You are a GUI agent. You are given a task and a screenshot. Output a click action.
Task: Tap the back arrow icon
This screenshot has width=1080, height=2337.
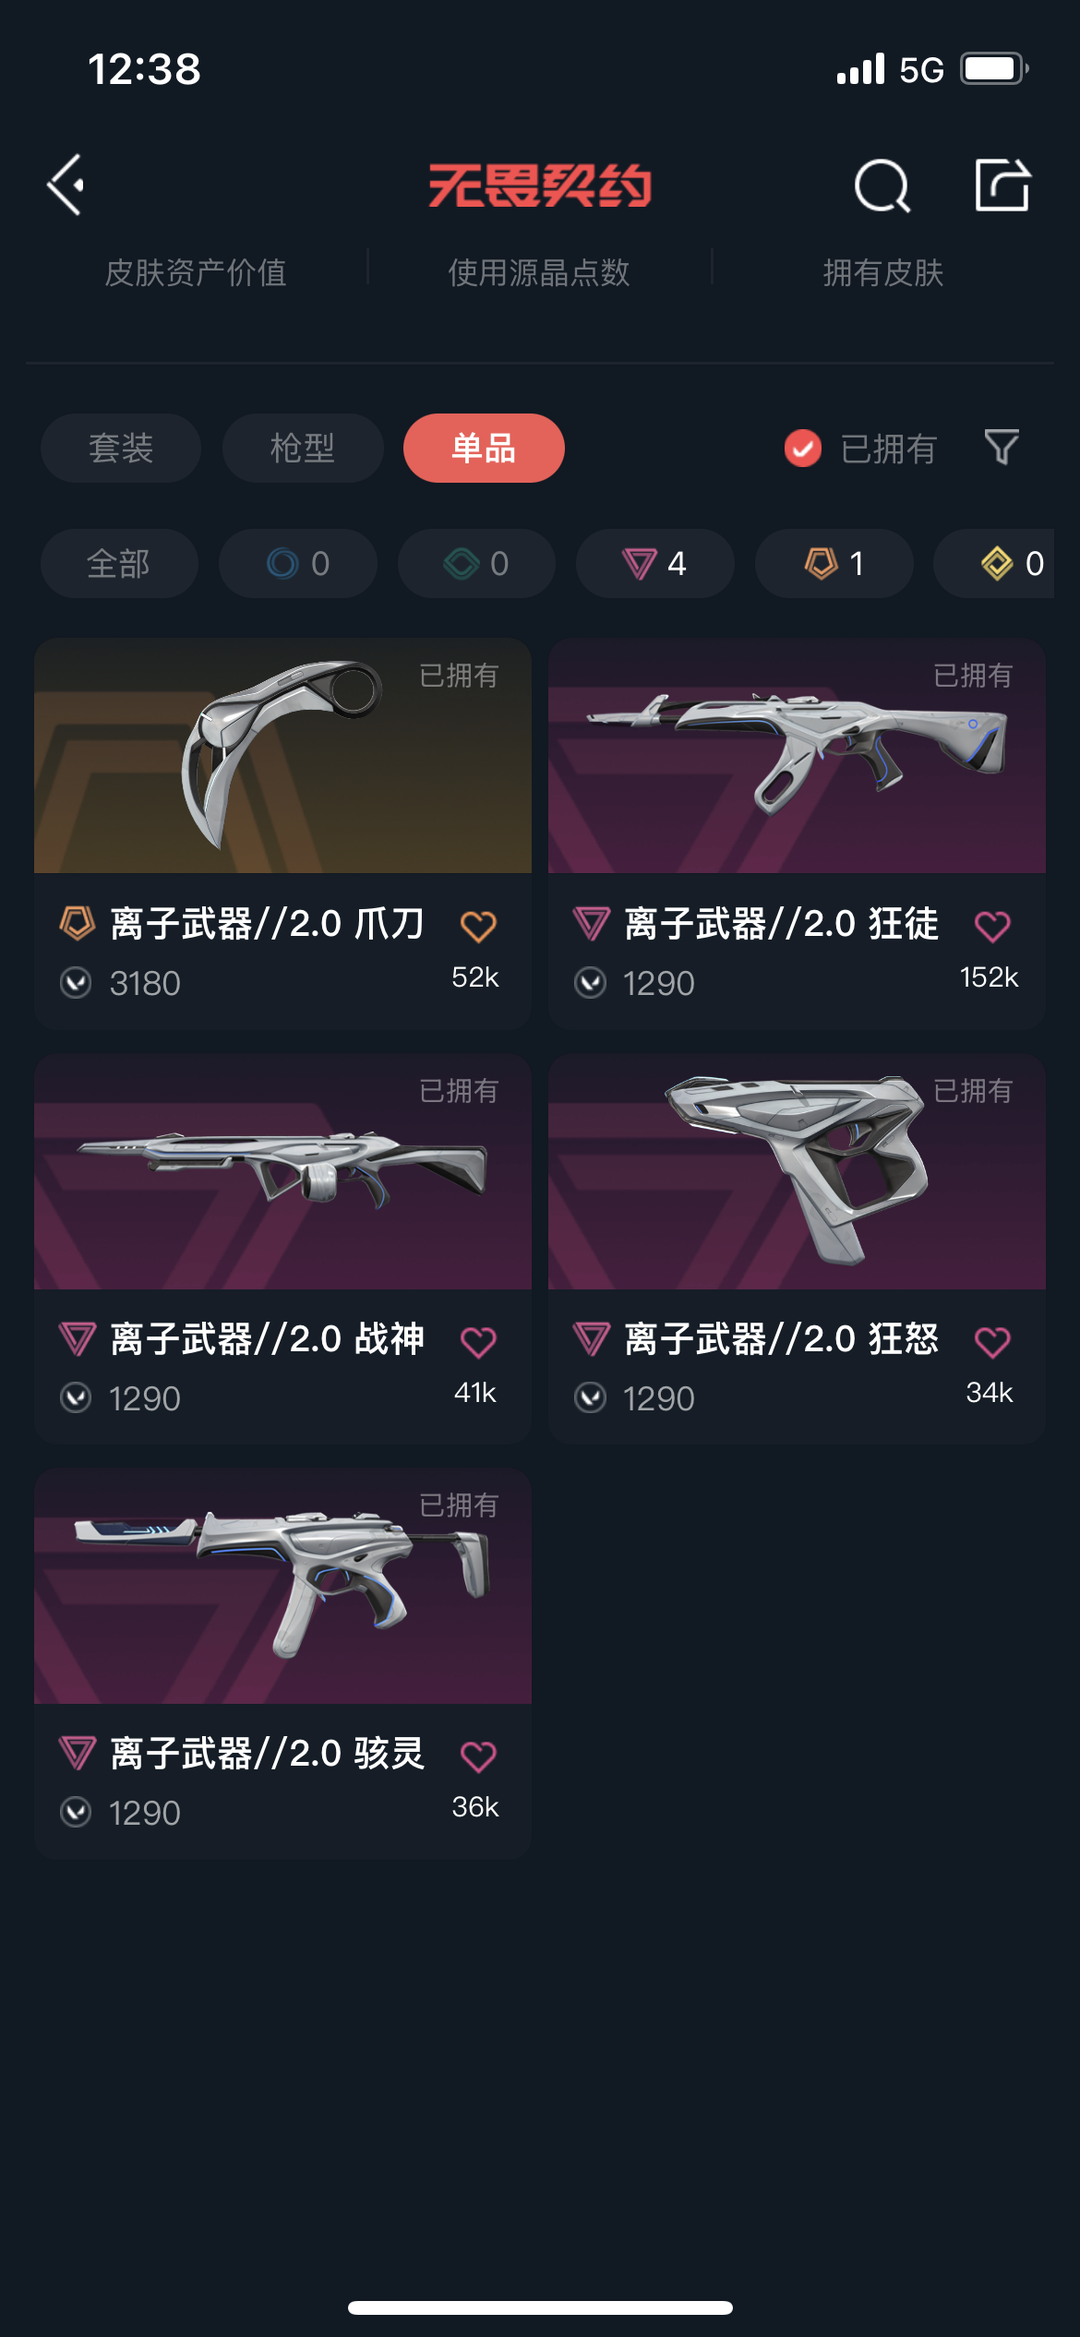66,185
